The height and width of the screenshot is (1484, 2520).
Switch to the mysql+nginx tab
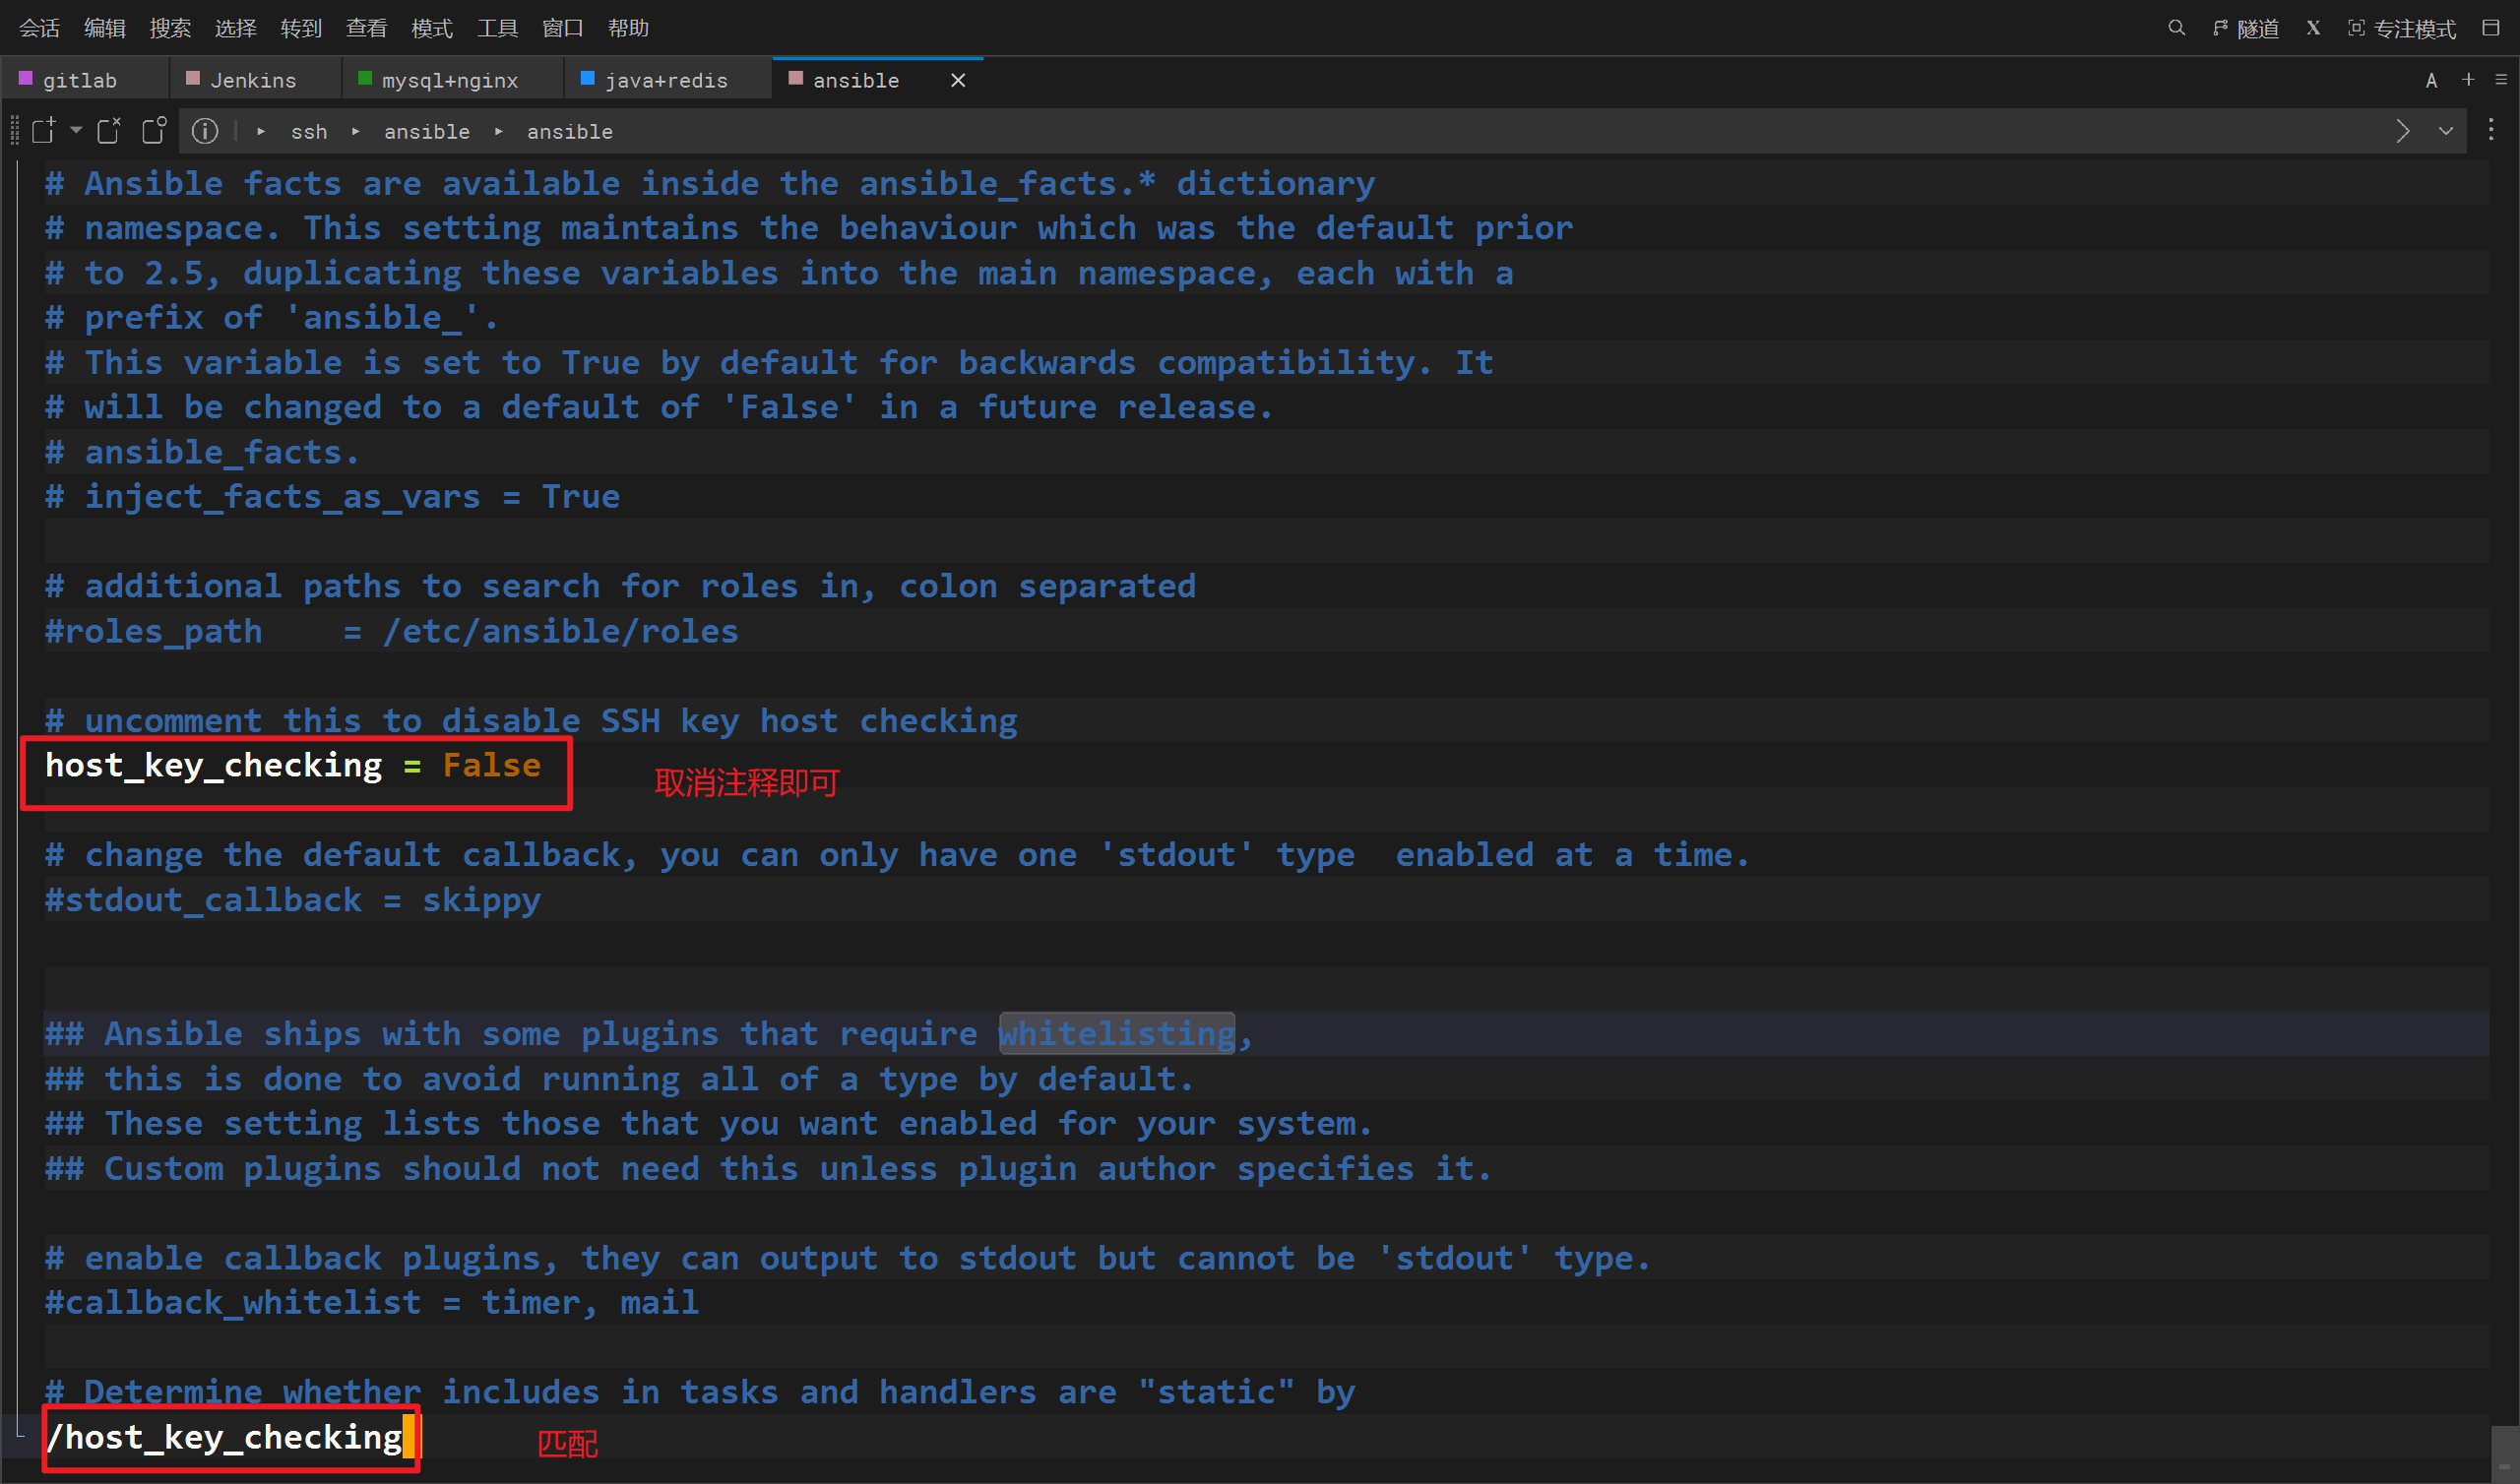click(449, 80)
